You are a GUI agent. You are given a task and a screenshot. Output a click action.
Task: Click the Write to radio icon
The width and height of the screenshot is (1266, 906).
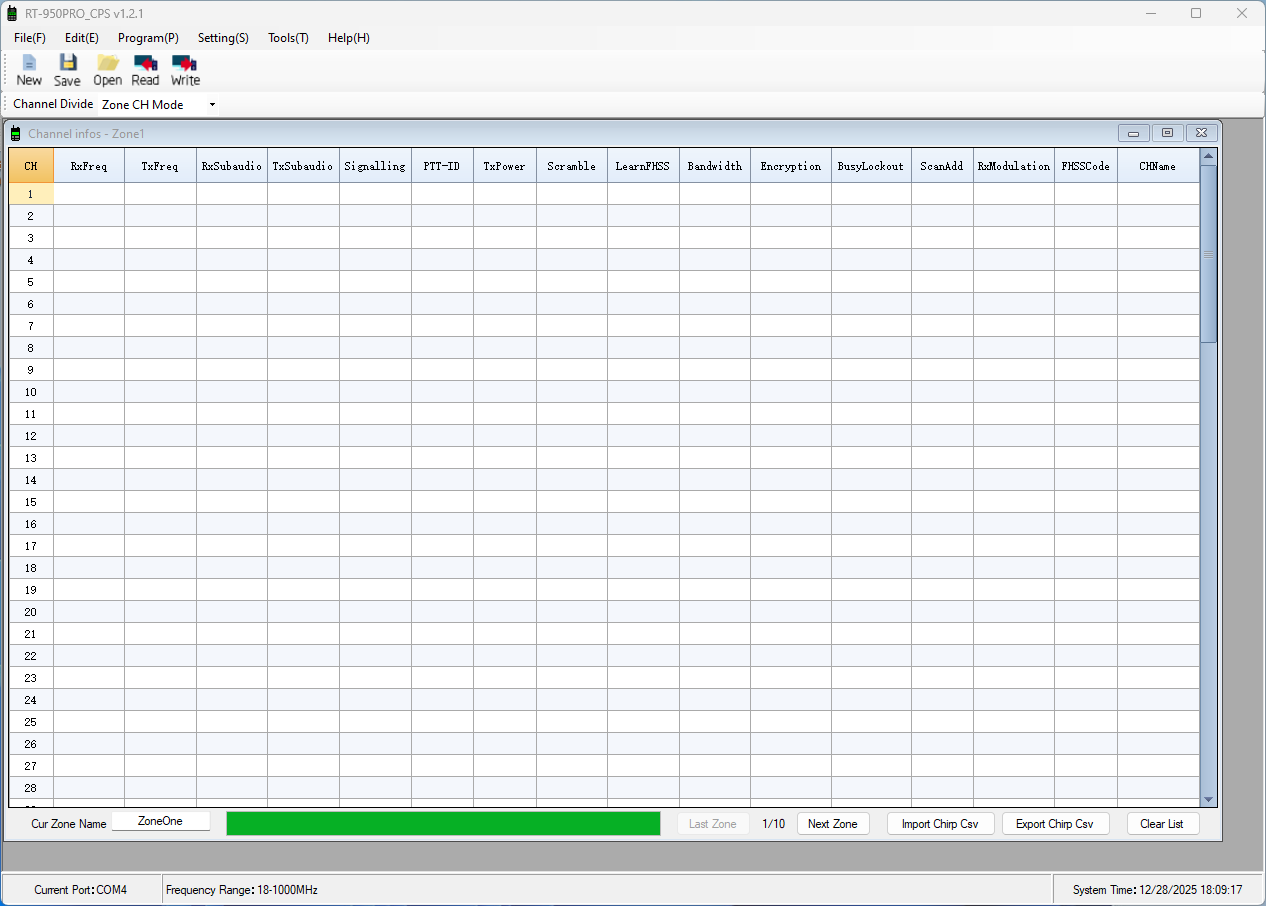click(x=185, y=70)
